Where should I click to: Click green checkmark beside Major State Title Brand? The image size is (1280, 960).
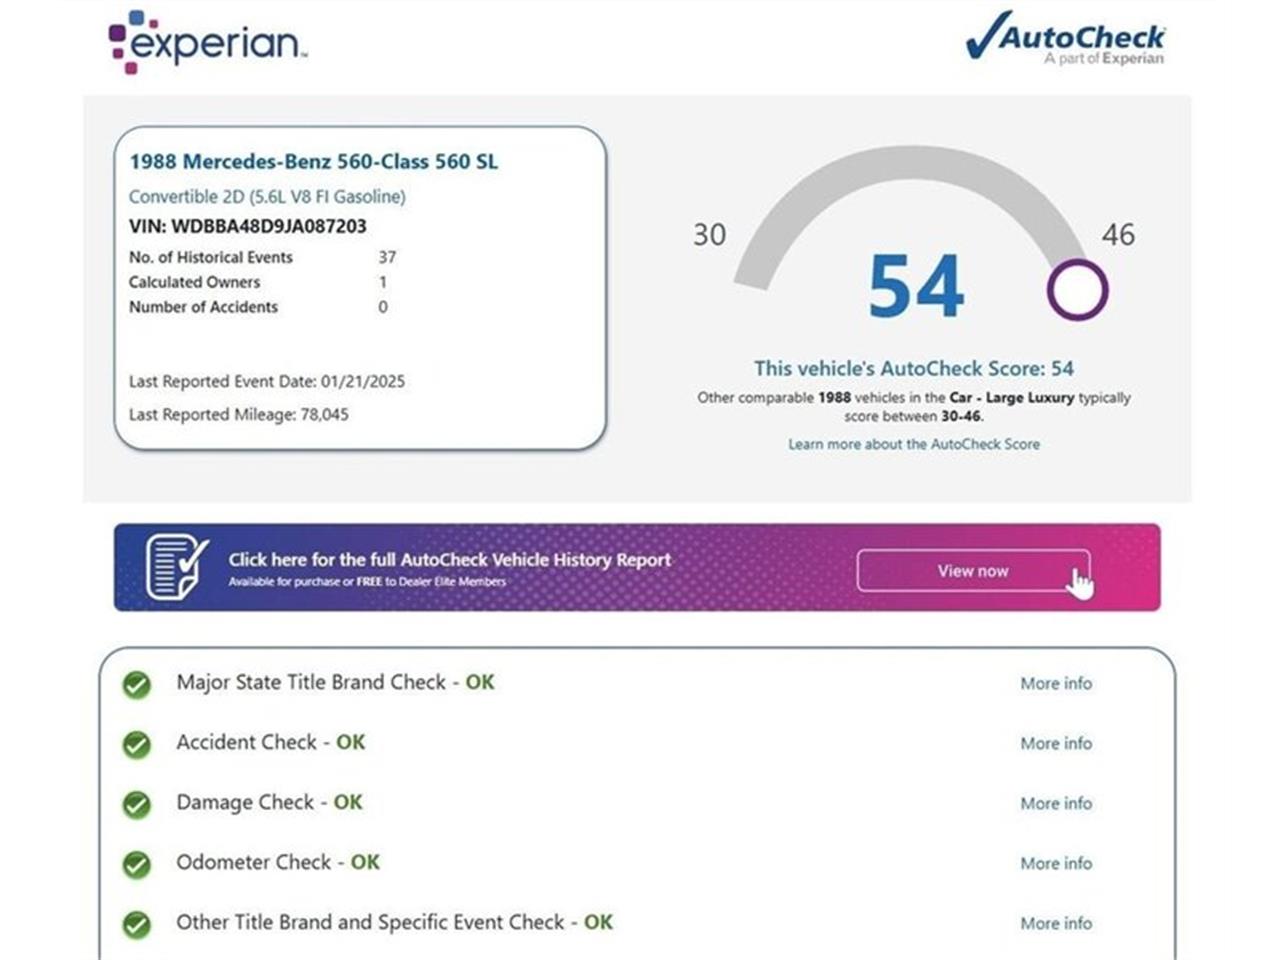pos(137,685)
